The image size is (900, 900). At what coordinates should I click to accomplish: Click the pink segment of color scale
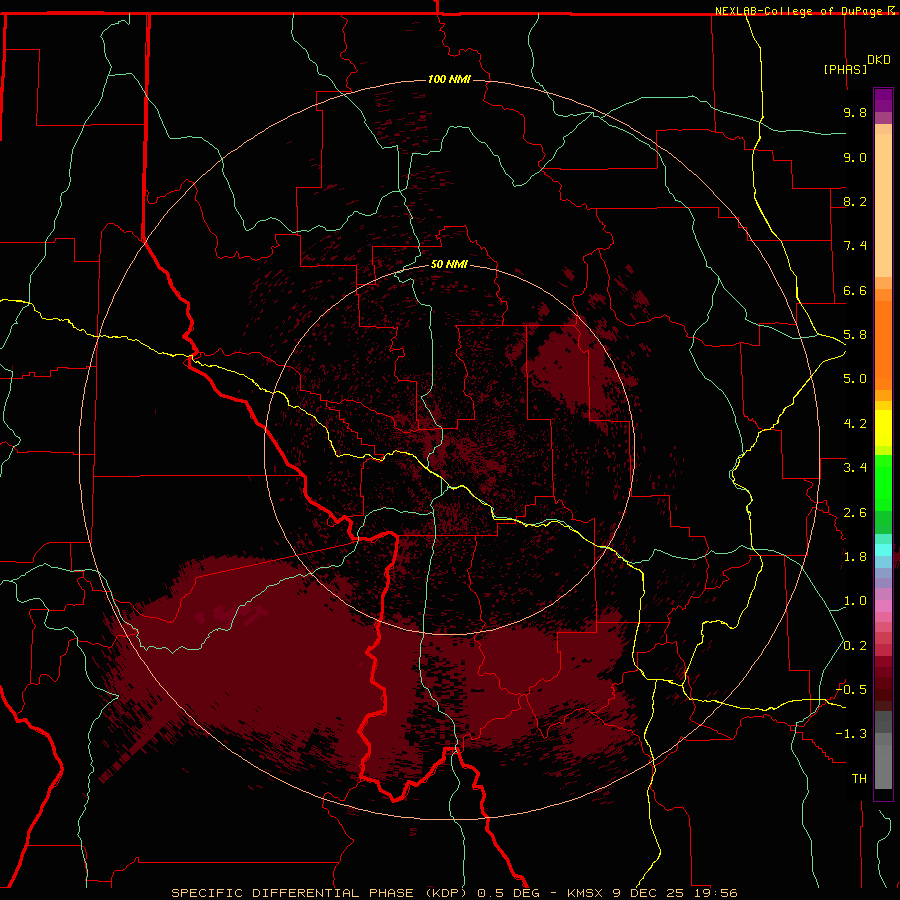coord(883,606)
